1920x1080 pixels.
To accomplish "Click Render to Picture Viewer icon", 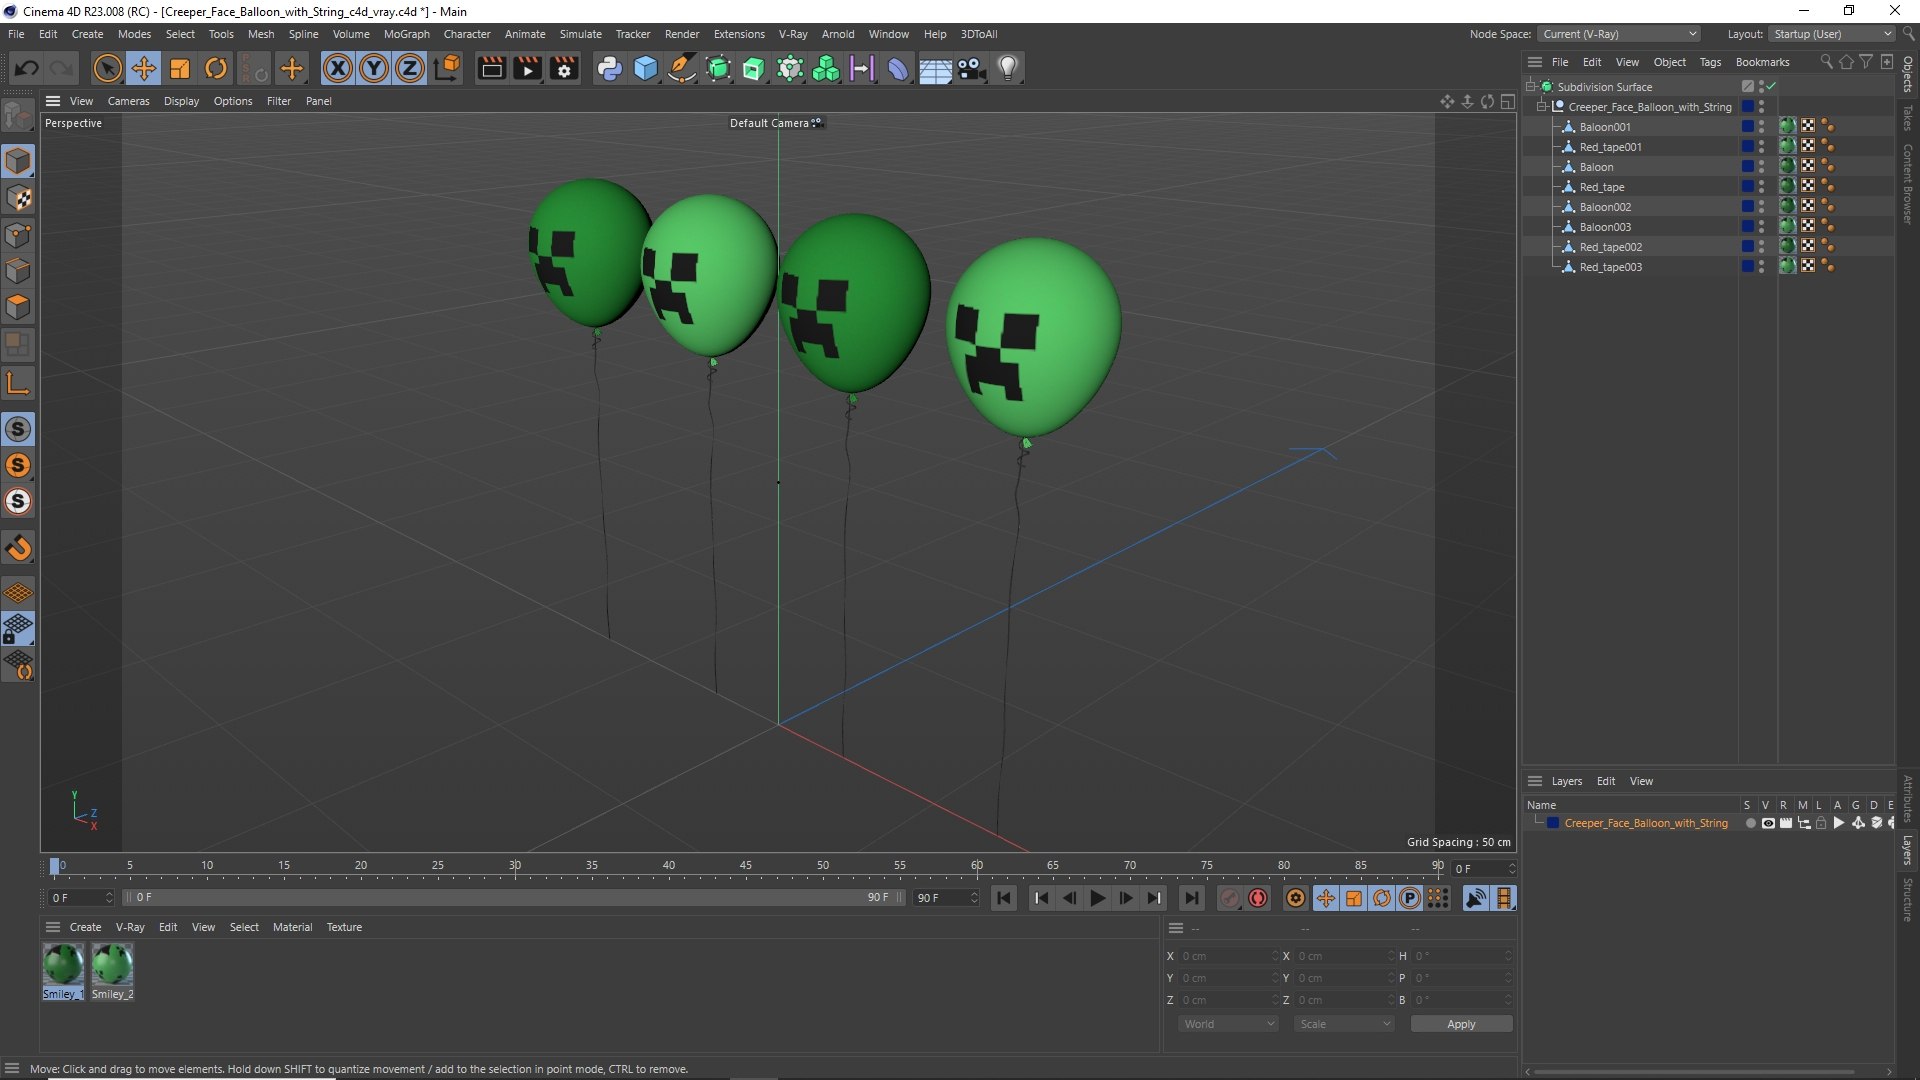I will (x=527, y=68).
